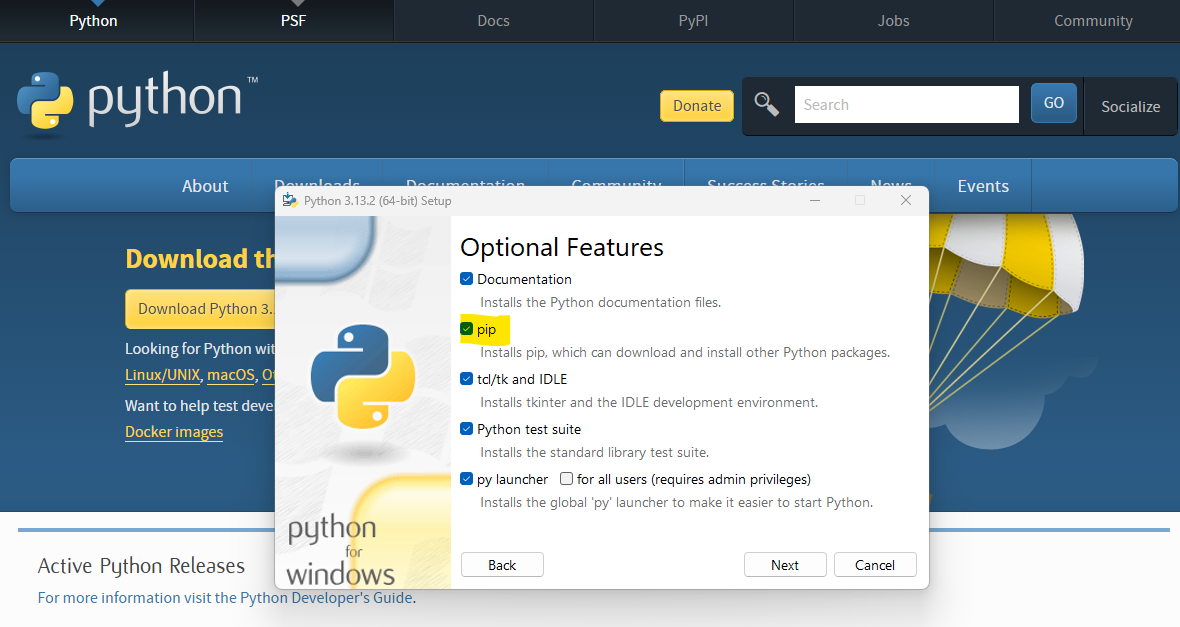Screen dimensions: 1180x627
Task: Cancel the Python setup dialog
Action: pos(874,565)
